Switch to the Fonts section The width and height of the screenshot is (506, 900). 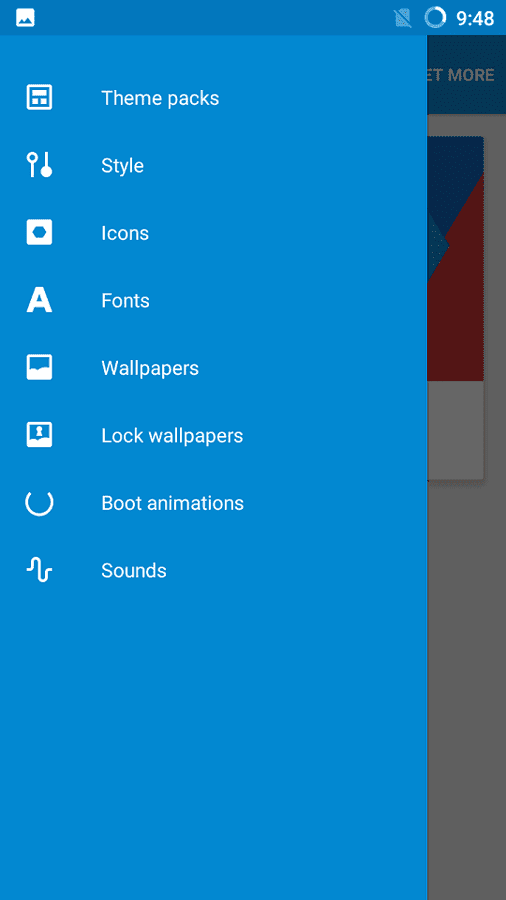tap(213, 300)
